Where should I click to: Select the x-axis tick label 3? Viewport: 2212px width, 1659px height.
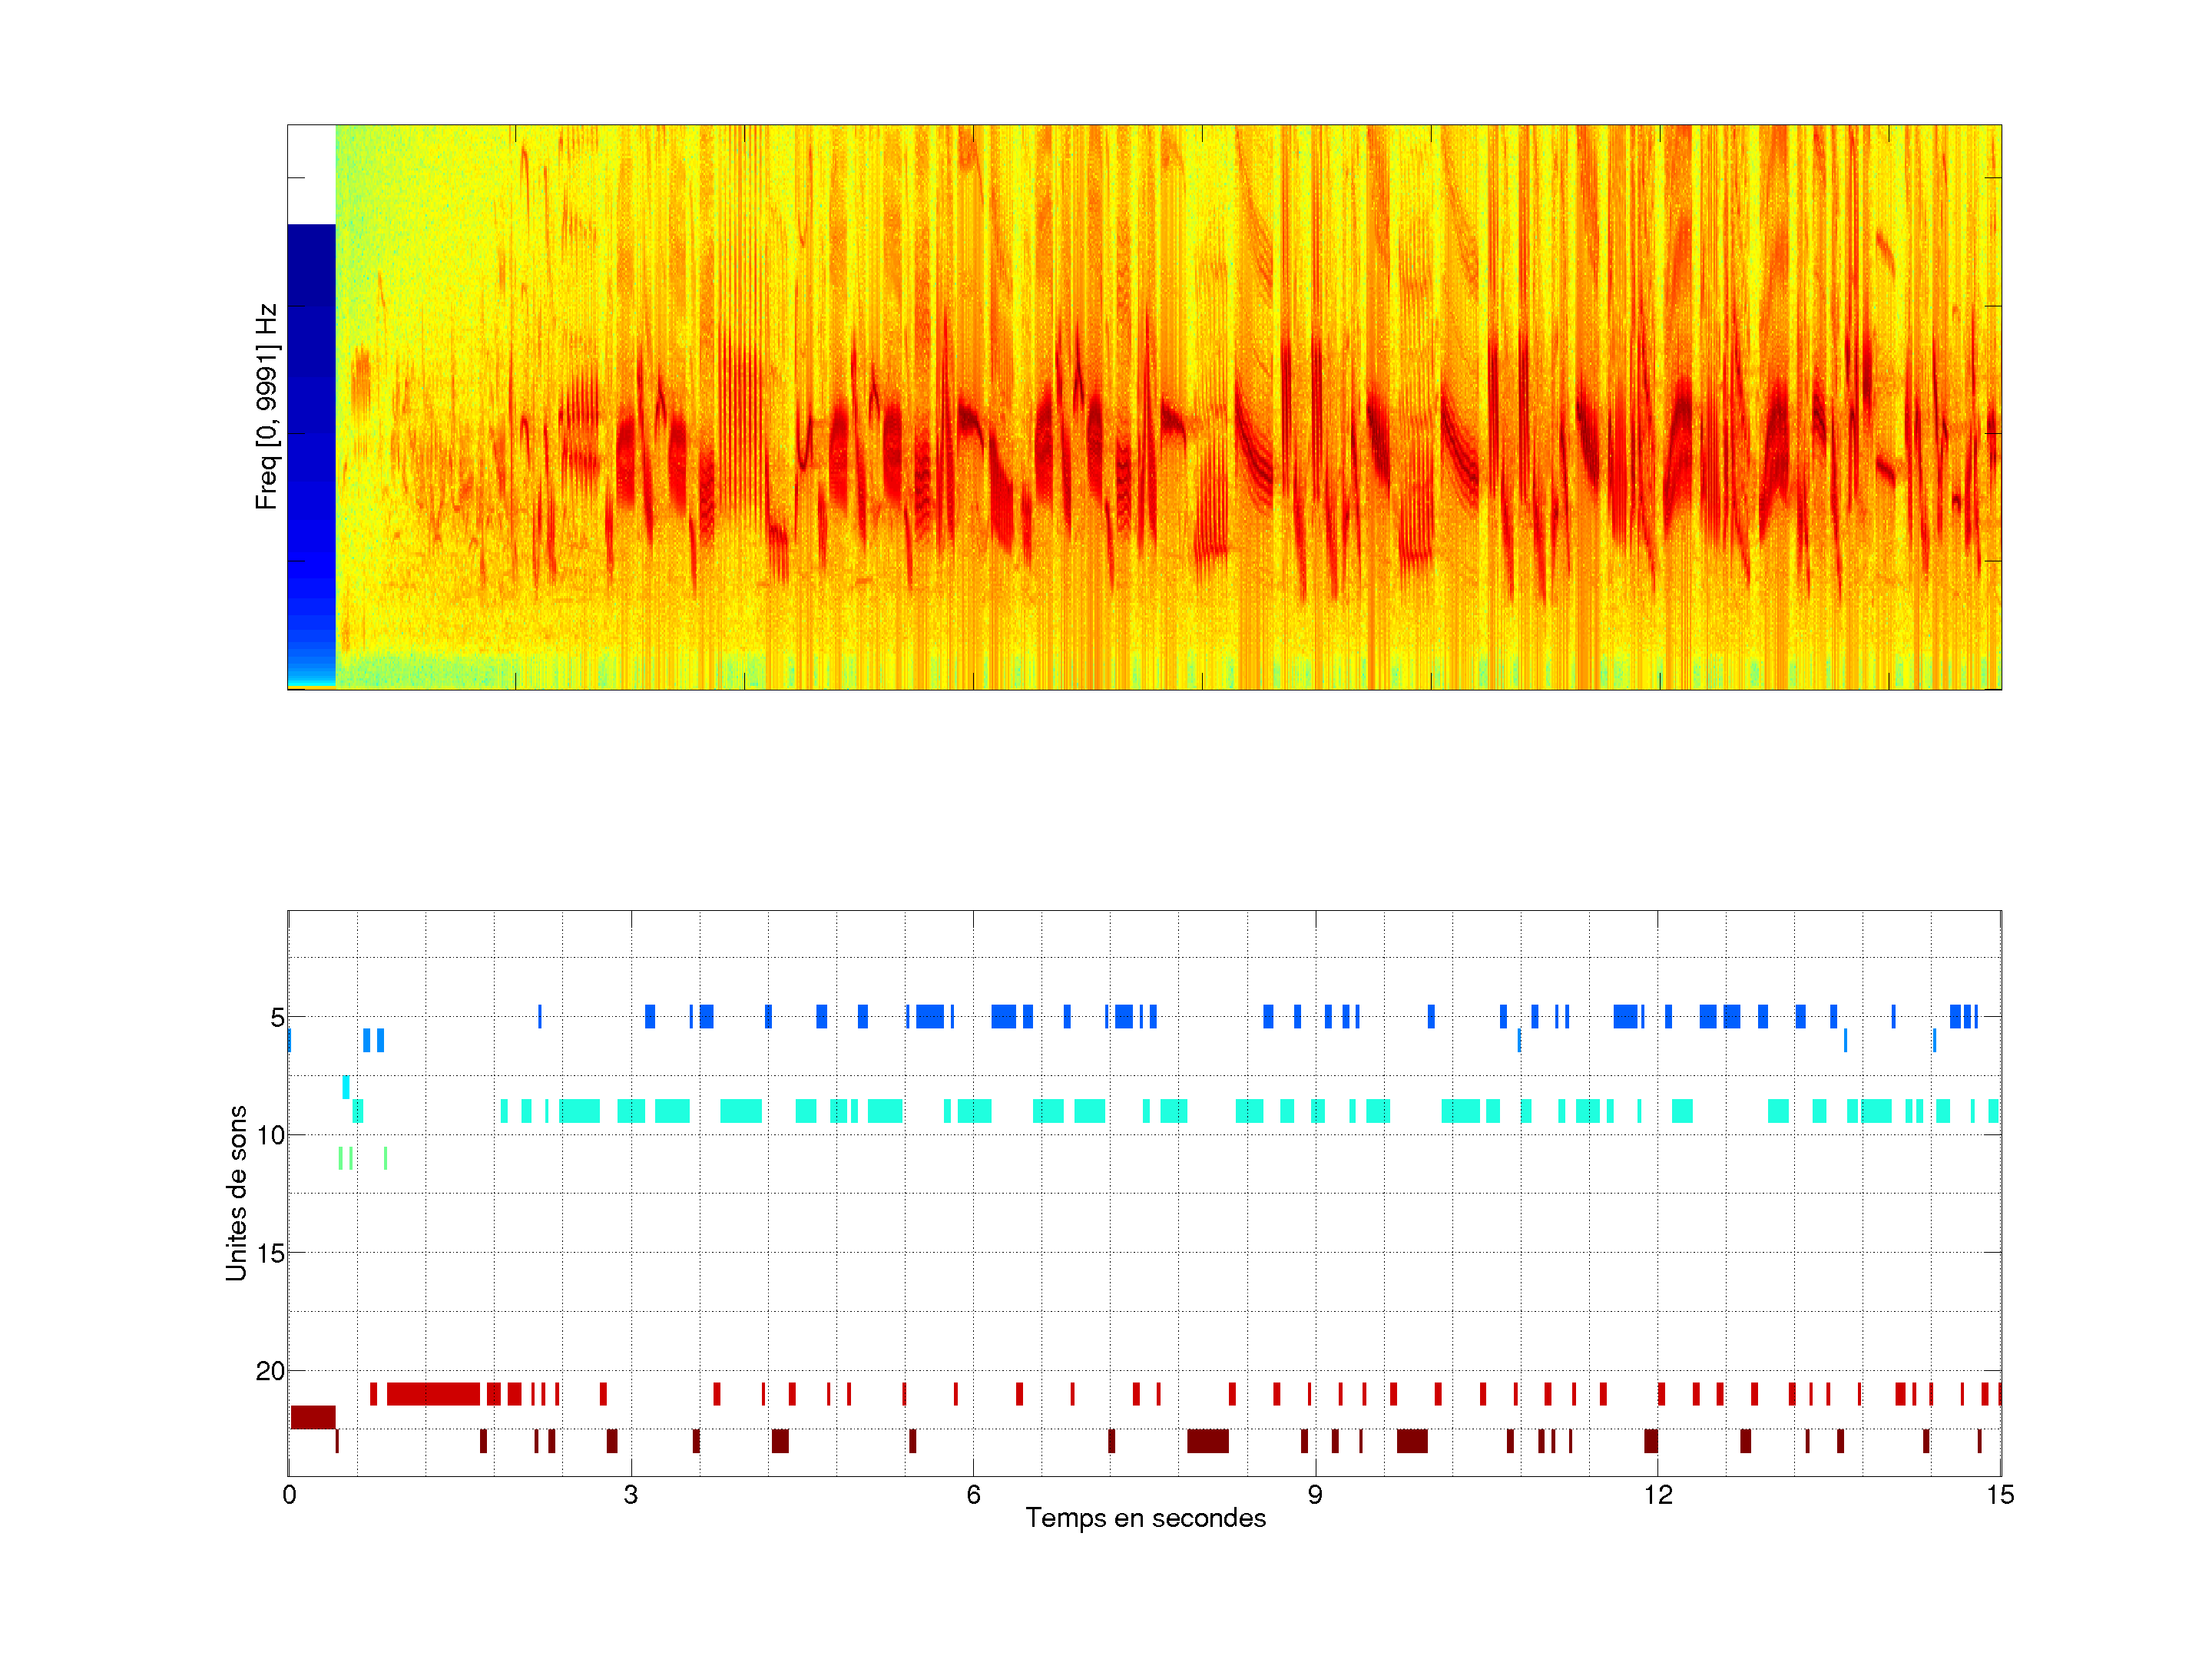point(630,1495)
